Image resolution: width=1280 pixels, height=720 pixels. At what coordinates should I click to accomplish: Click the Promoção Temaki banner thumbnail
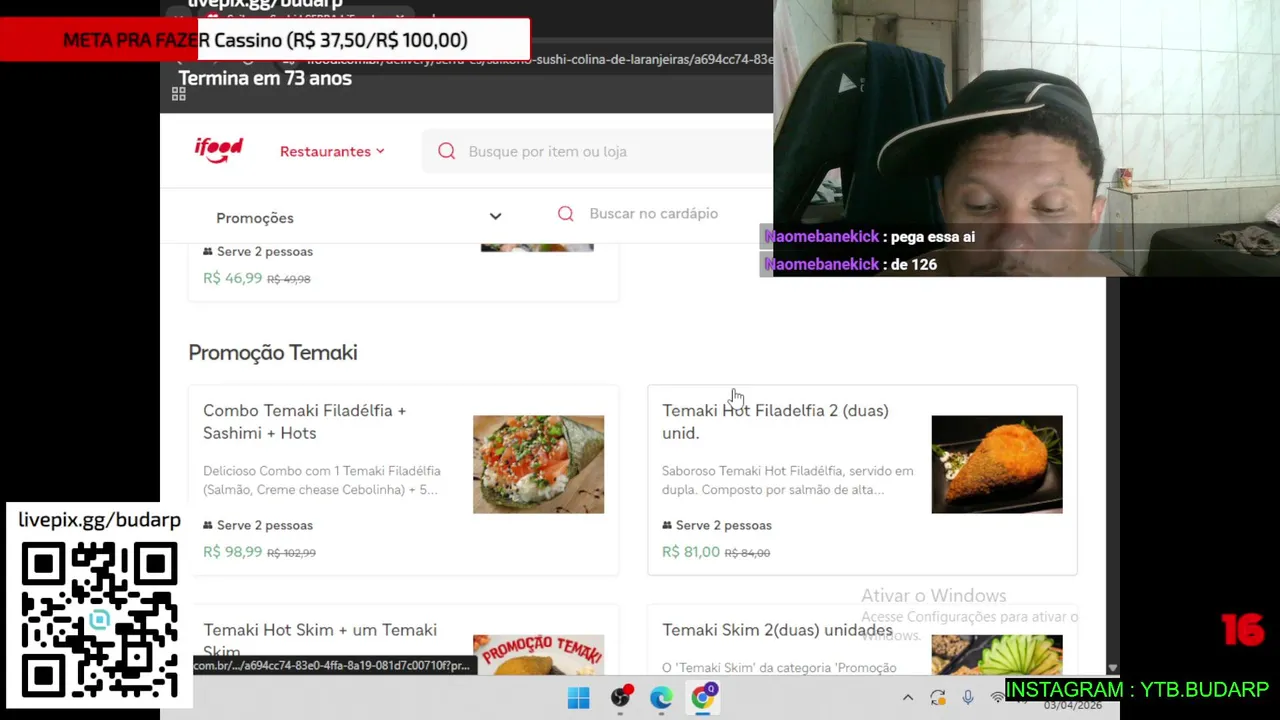[x=538, y=654]
